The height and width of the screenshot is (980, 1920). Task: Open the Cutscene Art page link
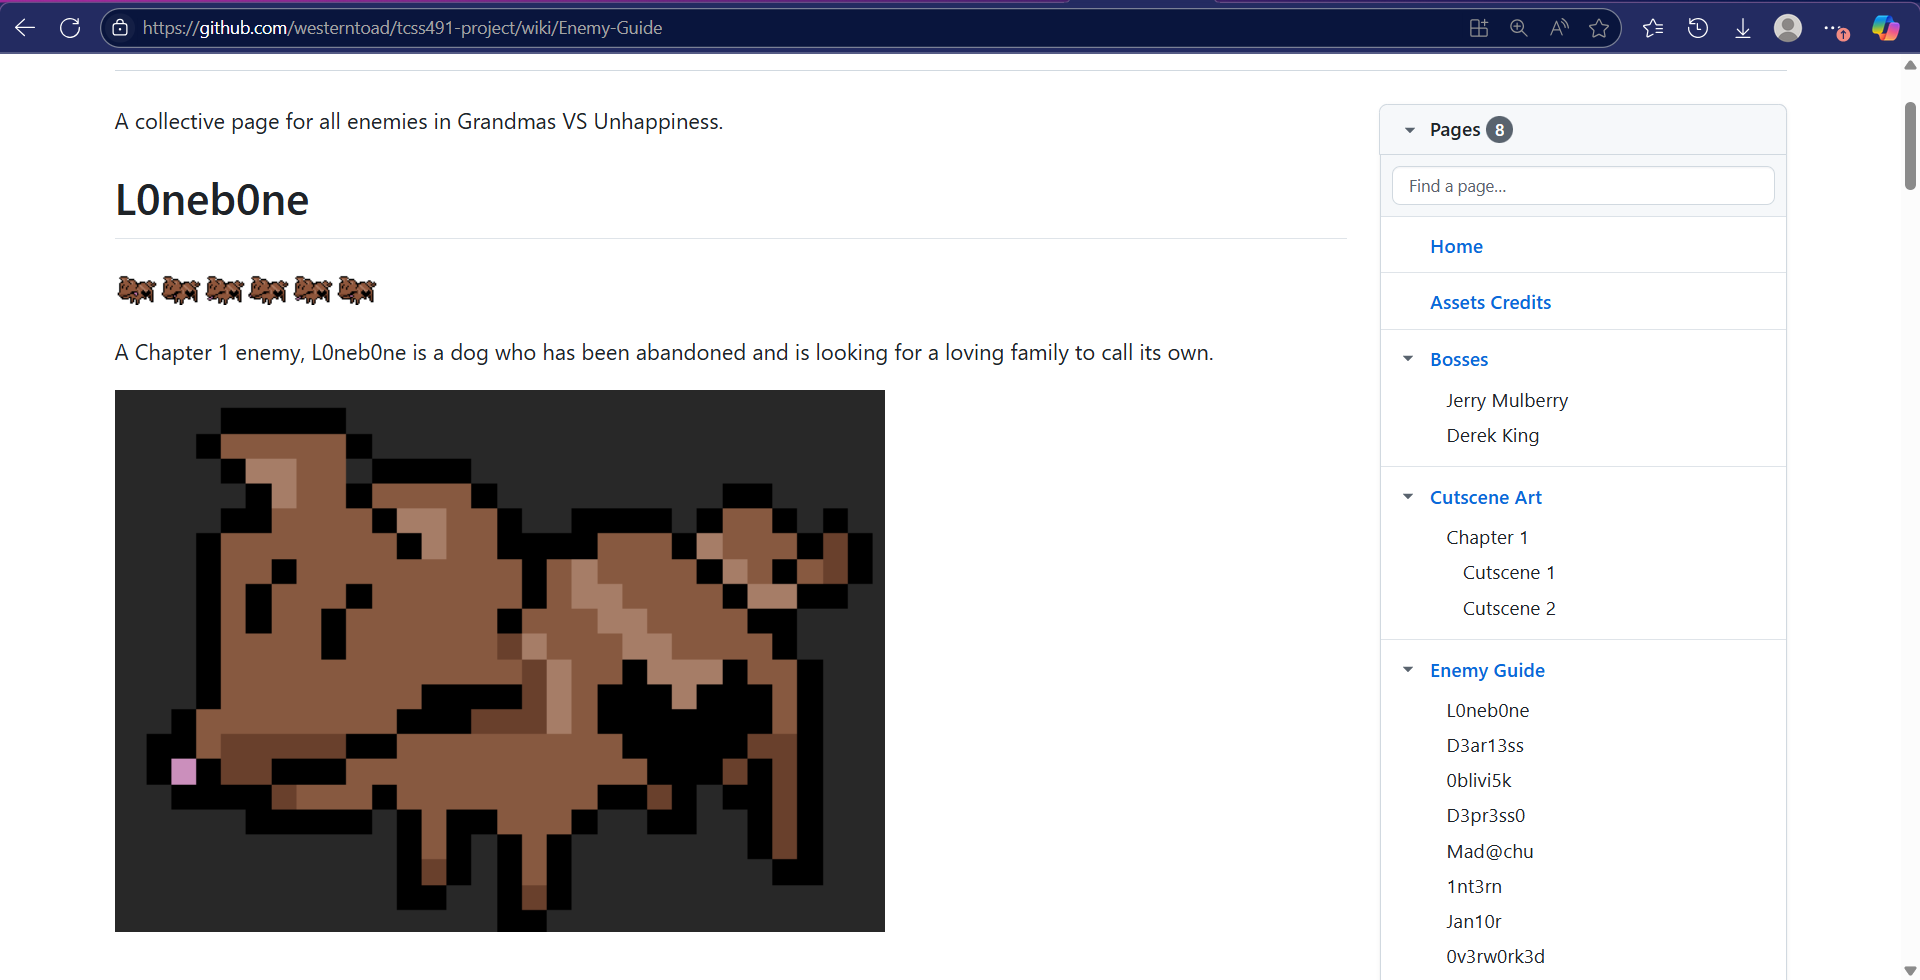1485,497
